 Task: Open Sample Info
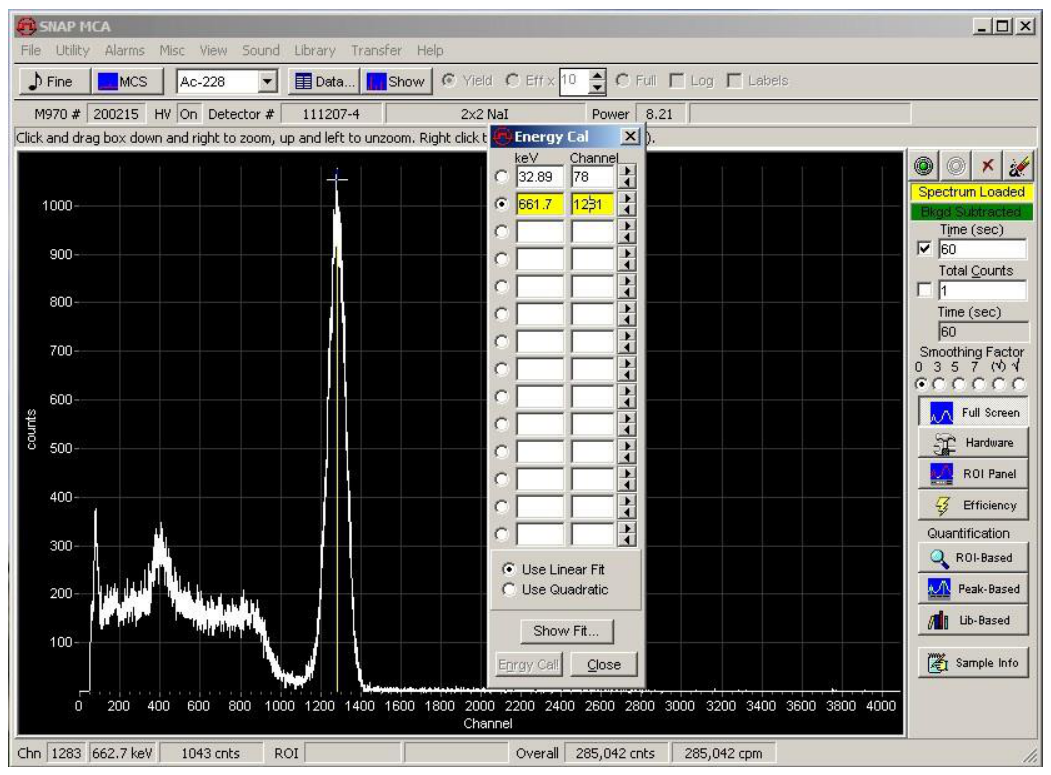973,663
